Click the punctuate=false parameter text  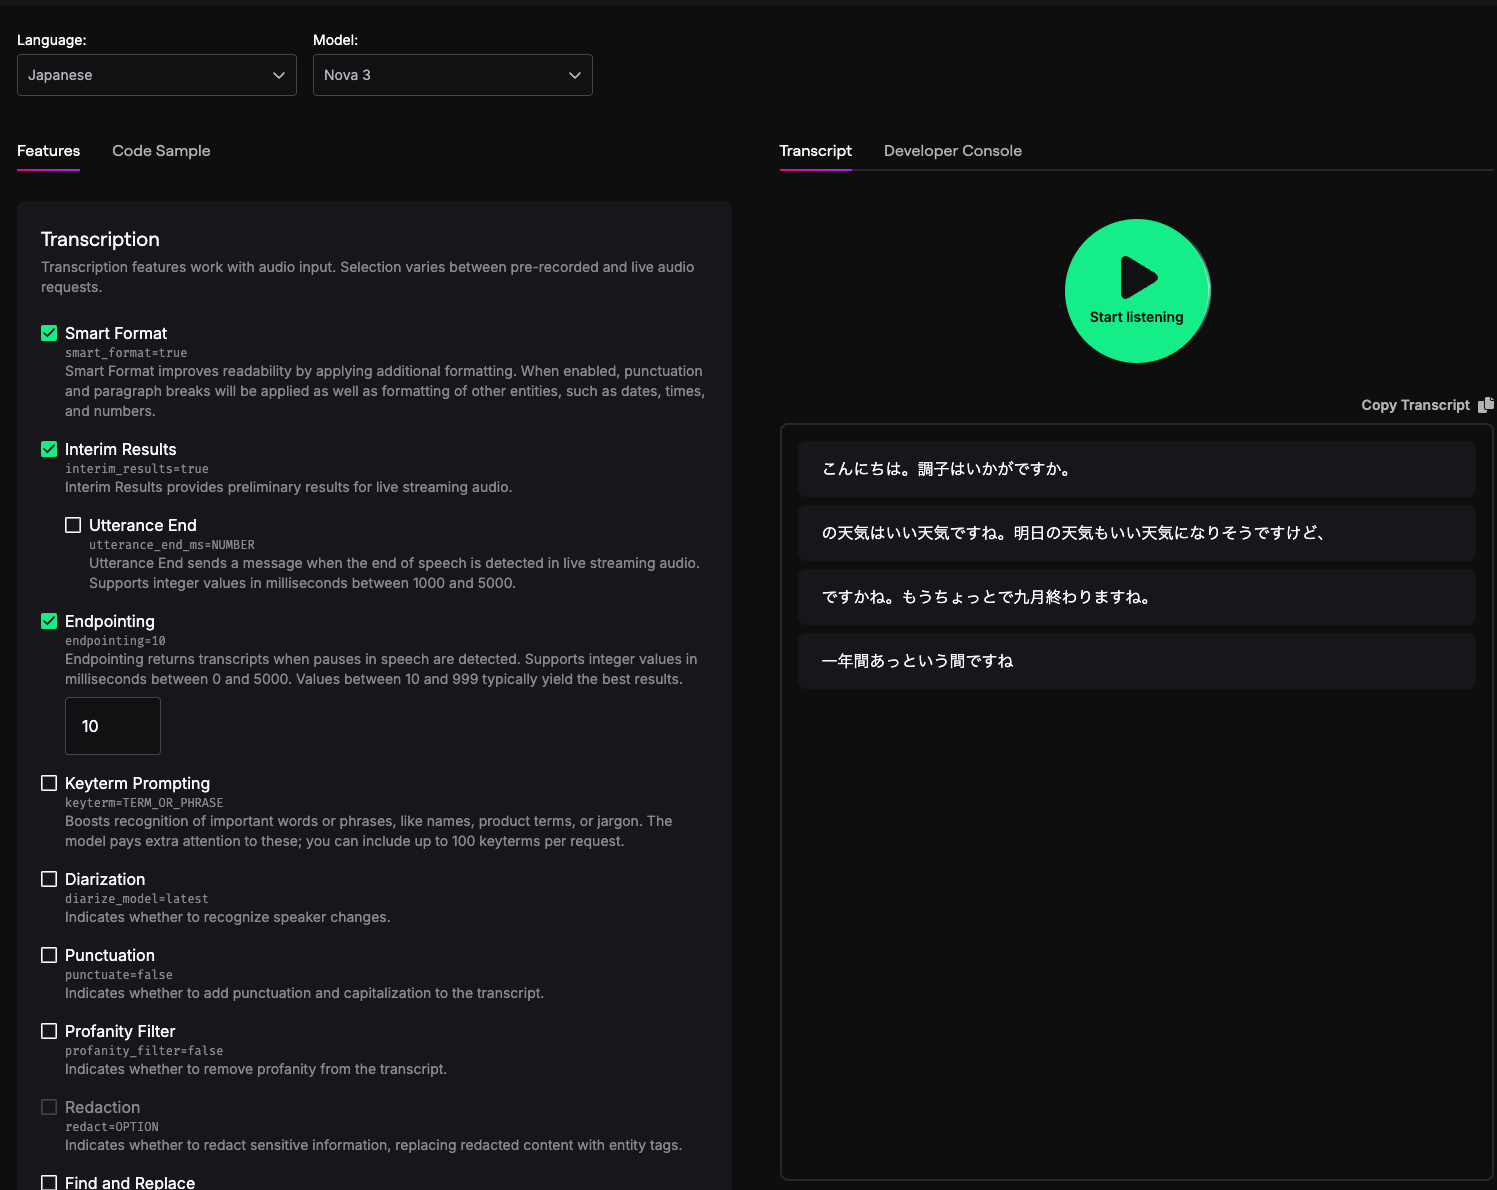click(x=119, y=975)
